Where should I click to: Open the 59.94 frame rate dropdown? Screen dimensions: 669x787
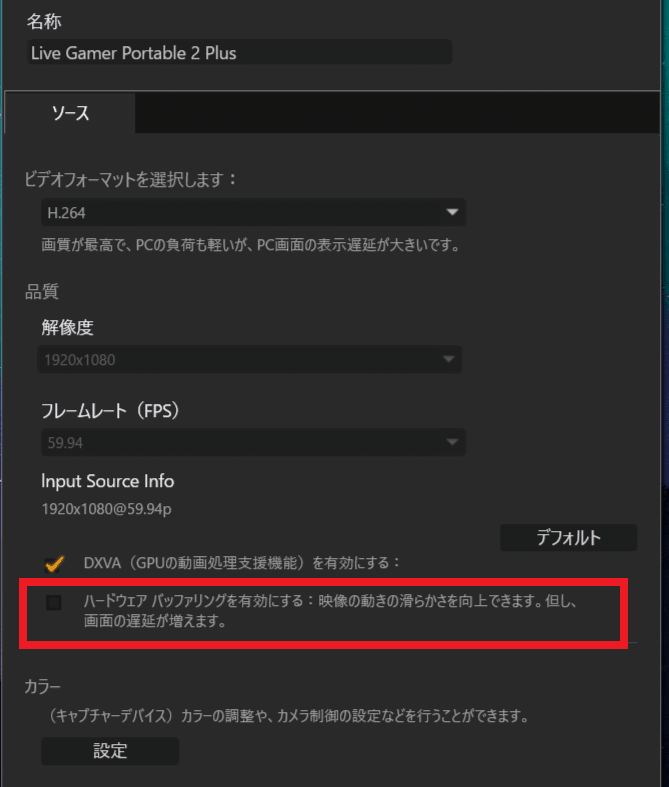(x=253, y=442)
